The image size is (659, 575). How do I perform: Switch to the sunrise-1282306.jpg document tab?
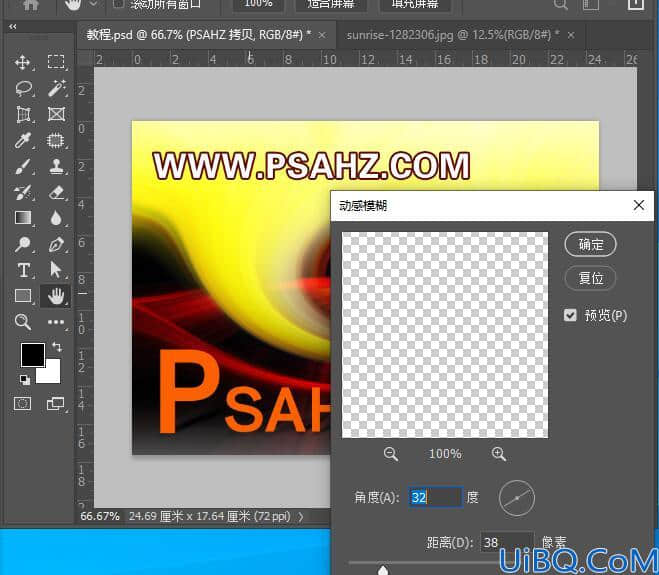click(x=452, y=35)
